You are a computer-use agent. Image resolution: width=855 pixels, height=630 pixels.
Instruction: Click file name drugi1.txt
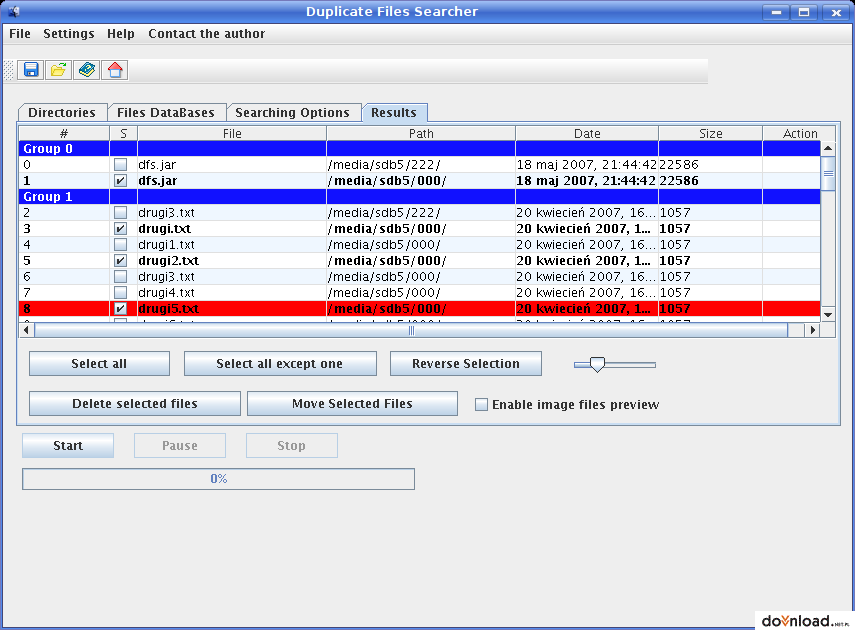click(x=166, y=245)
